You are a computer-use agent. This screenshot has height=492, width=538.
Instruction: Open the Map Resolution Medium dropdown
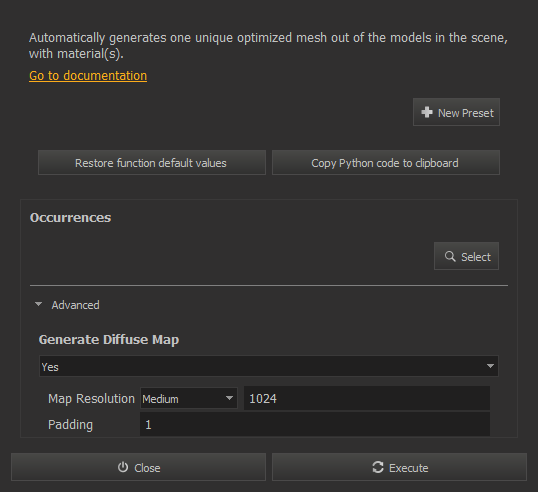click(x=189, y=398)
